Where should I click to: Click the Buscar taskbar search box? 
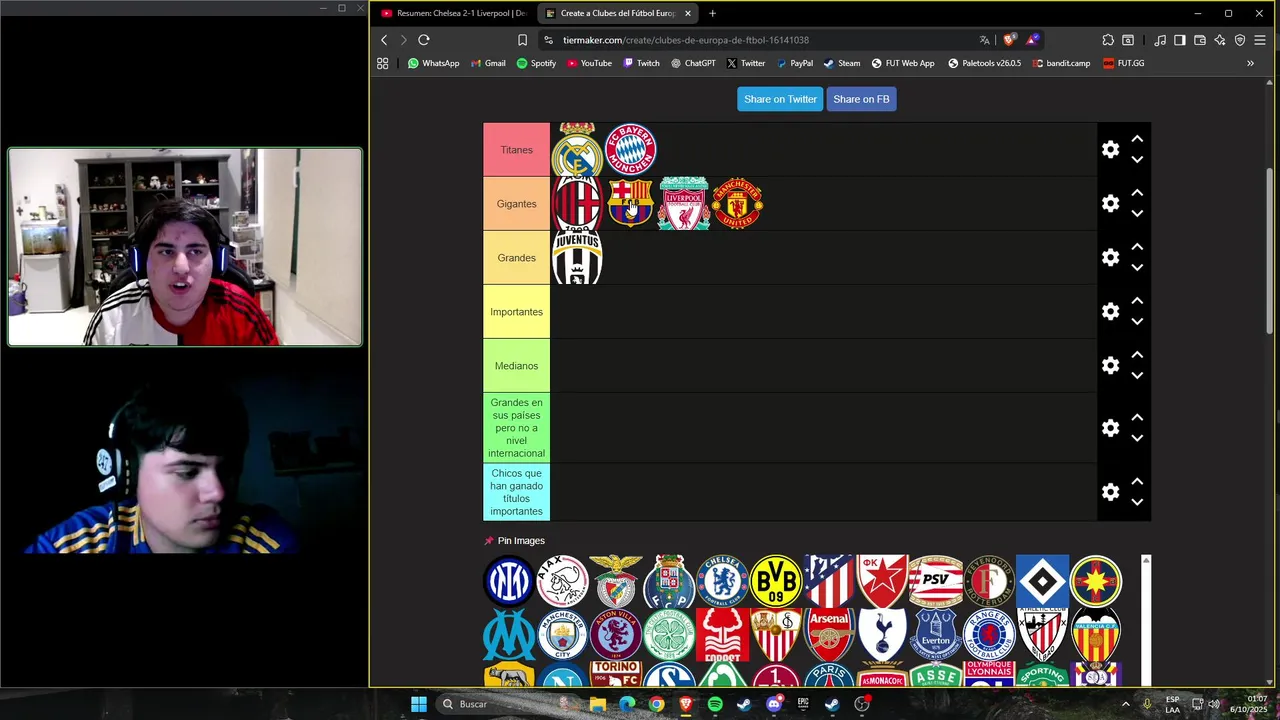tap(505, 704)
